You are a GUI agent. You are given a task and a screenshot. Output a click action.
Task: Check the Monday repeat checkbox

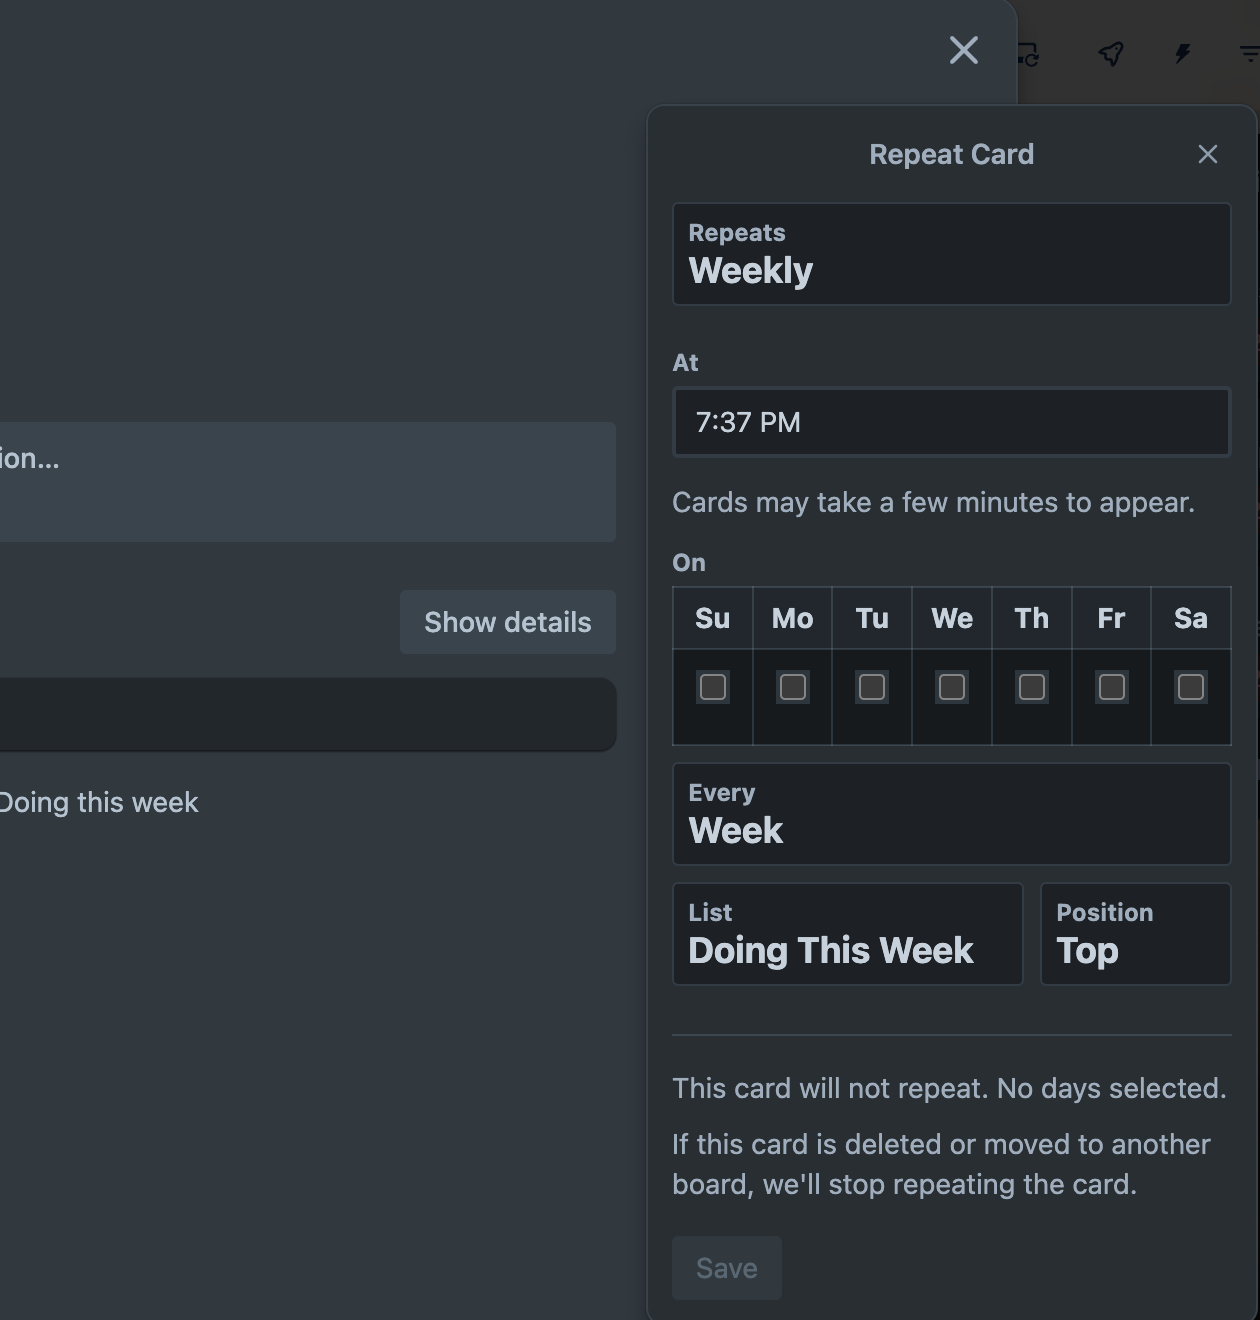tap(793, 687)
